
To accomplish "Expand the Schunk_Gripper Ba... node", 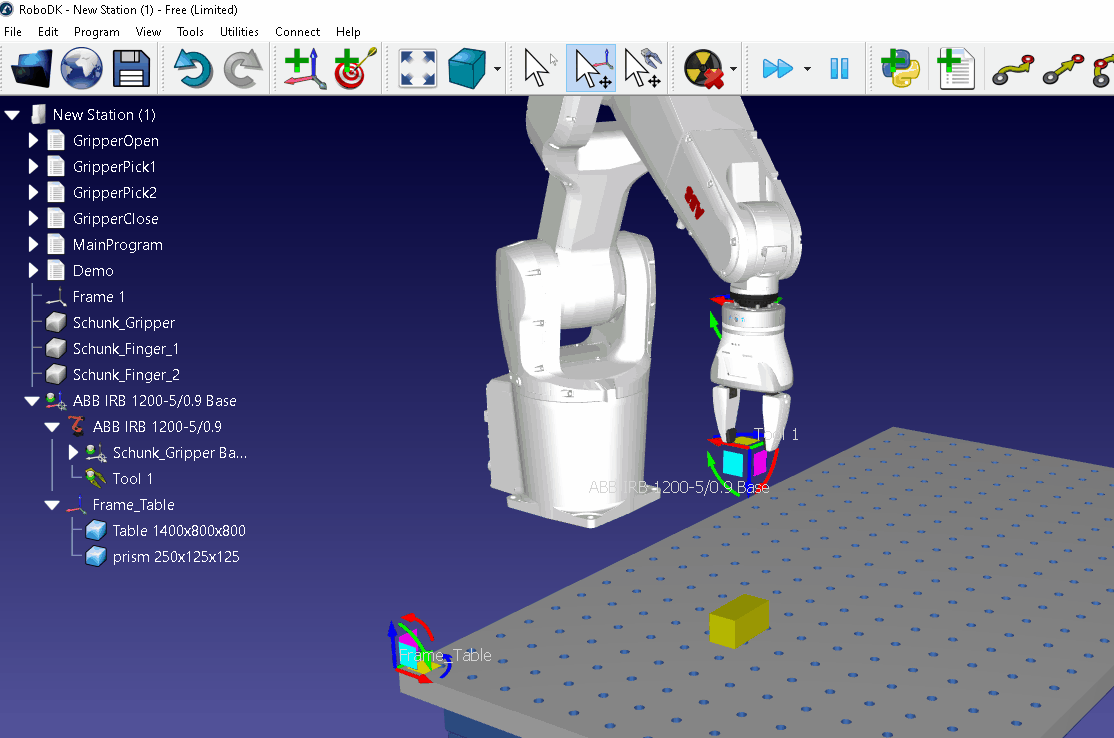I will [72, 452].
